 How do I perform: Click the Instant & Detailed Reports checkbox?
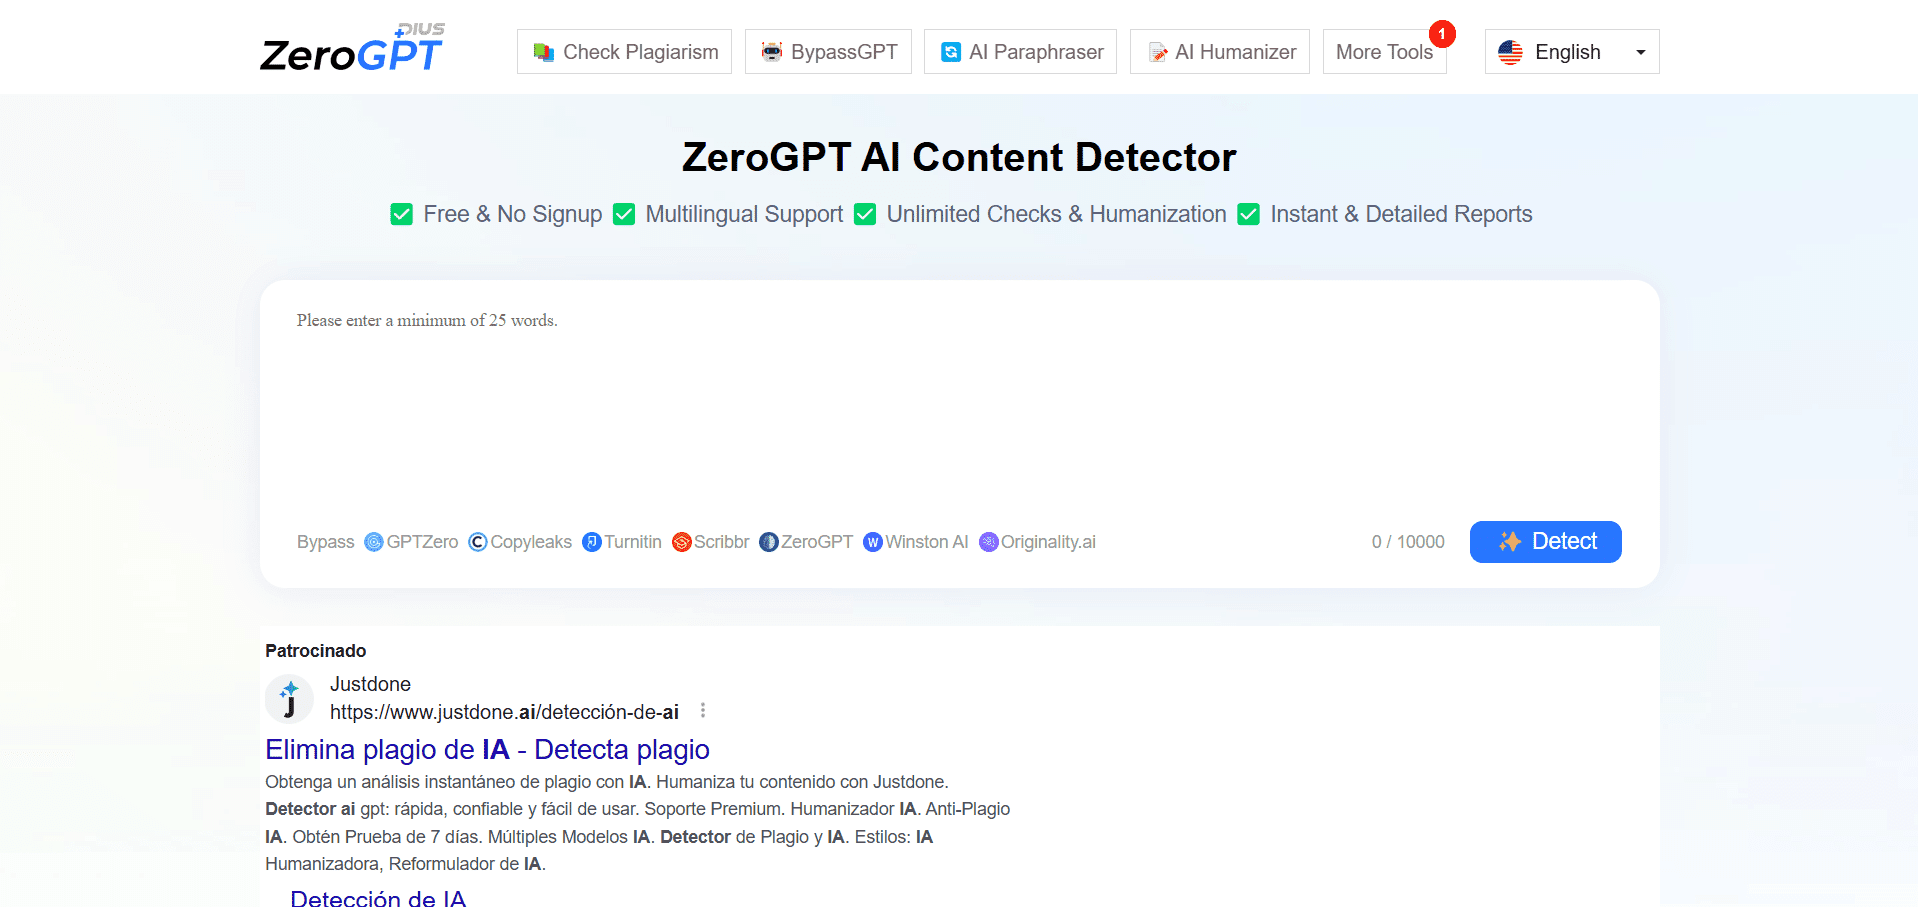tap(1248, 214)
